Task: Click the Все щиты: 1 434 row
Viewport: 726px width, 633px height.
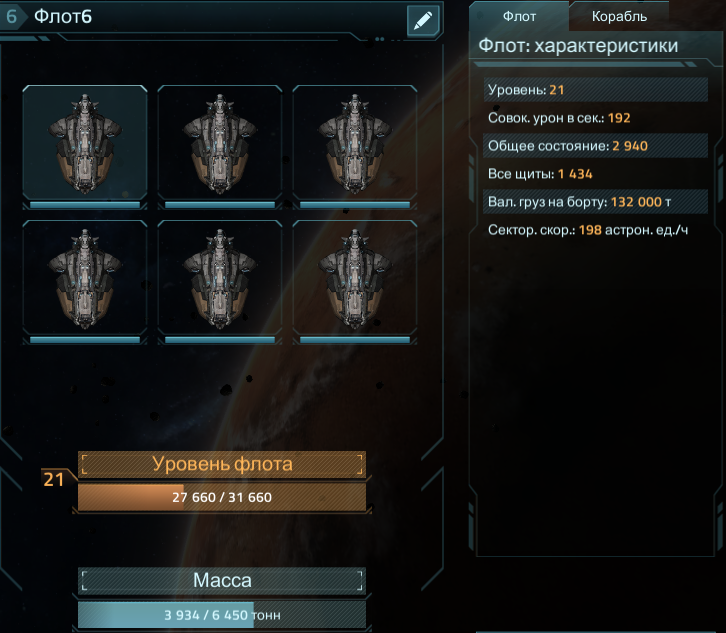Action: tap(595, 174)
